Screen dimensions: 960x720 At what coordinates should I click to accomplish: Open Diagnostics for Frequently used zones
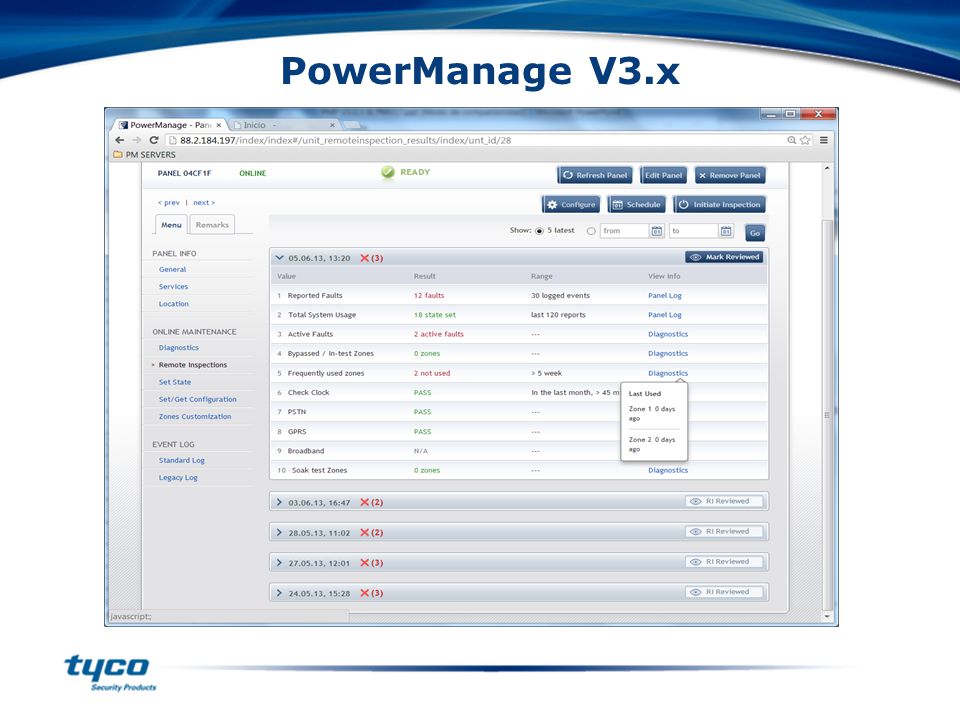tap(668, 373)
